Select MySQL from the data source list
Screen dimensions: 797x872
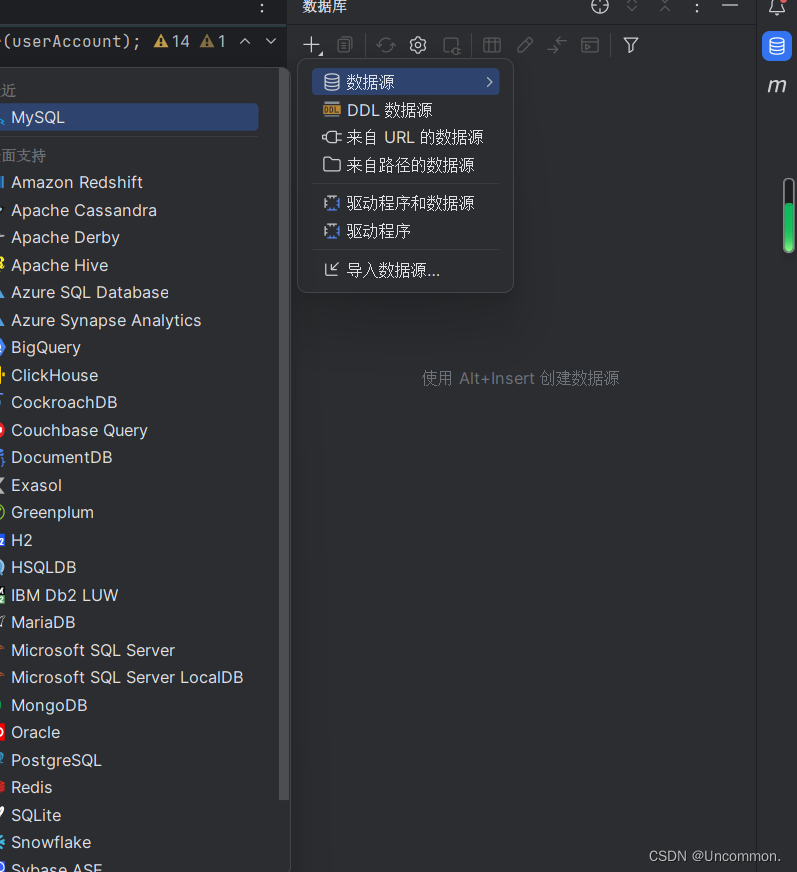38,117
